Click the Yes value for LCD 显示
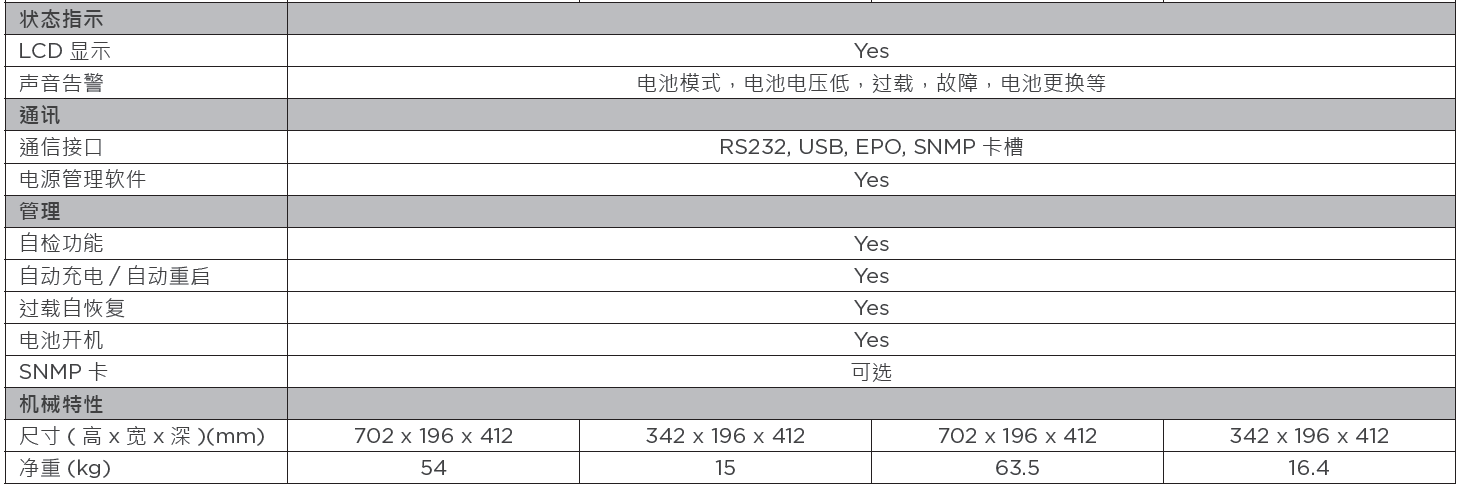Screen dimensions: 1459x490 click(x=871, y=51)
